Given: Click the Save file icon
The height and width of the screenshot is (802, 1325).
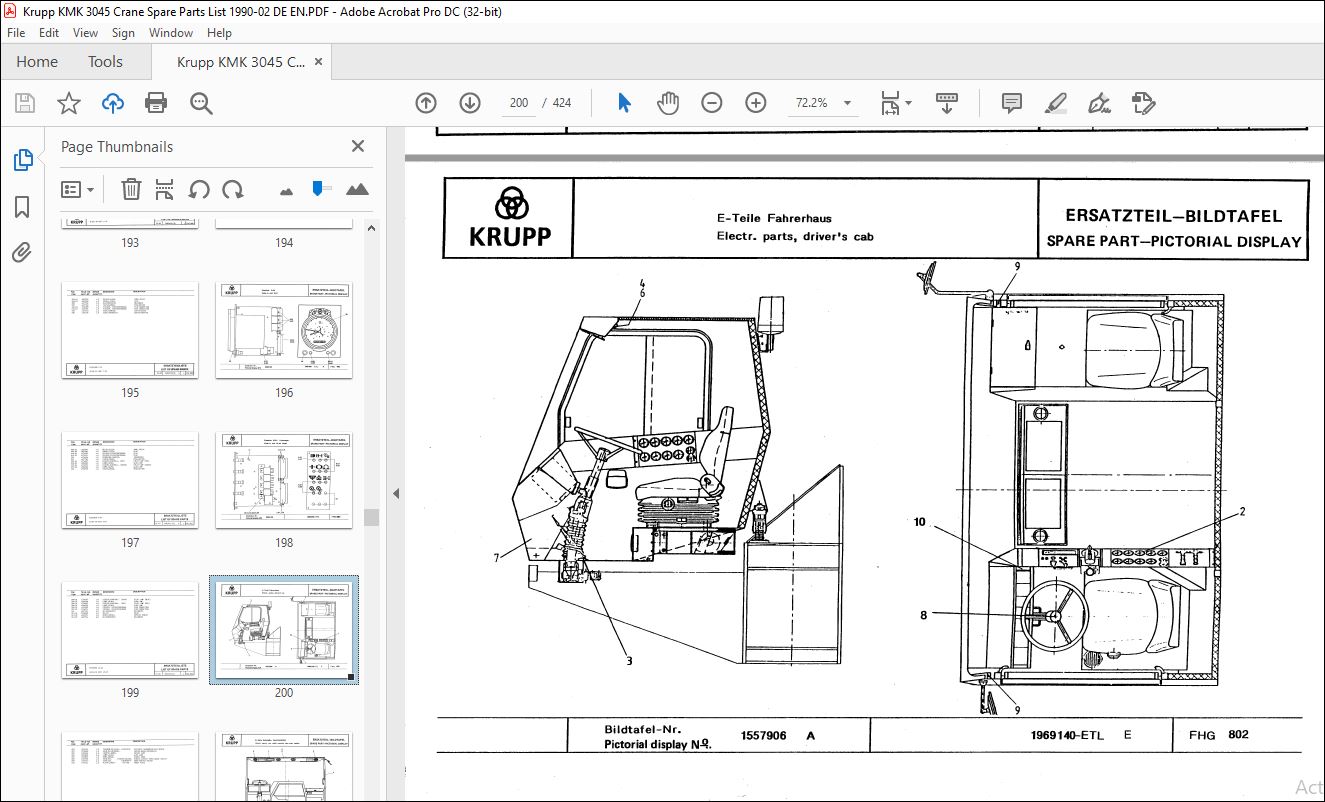Looking at the screenshot, I should 25,103.
